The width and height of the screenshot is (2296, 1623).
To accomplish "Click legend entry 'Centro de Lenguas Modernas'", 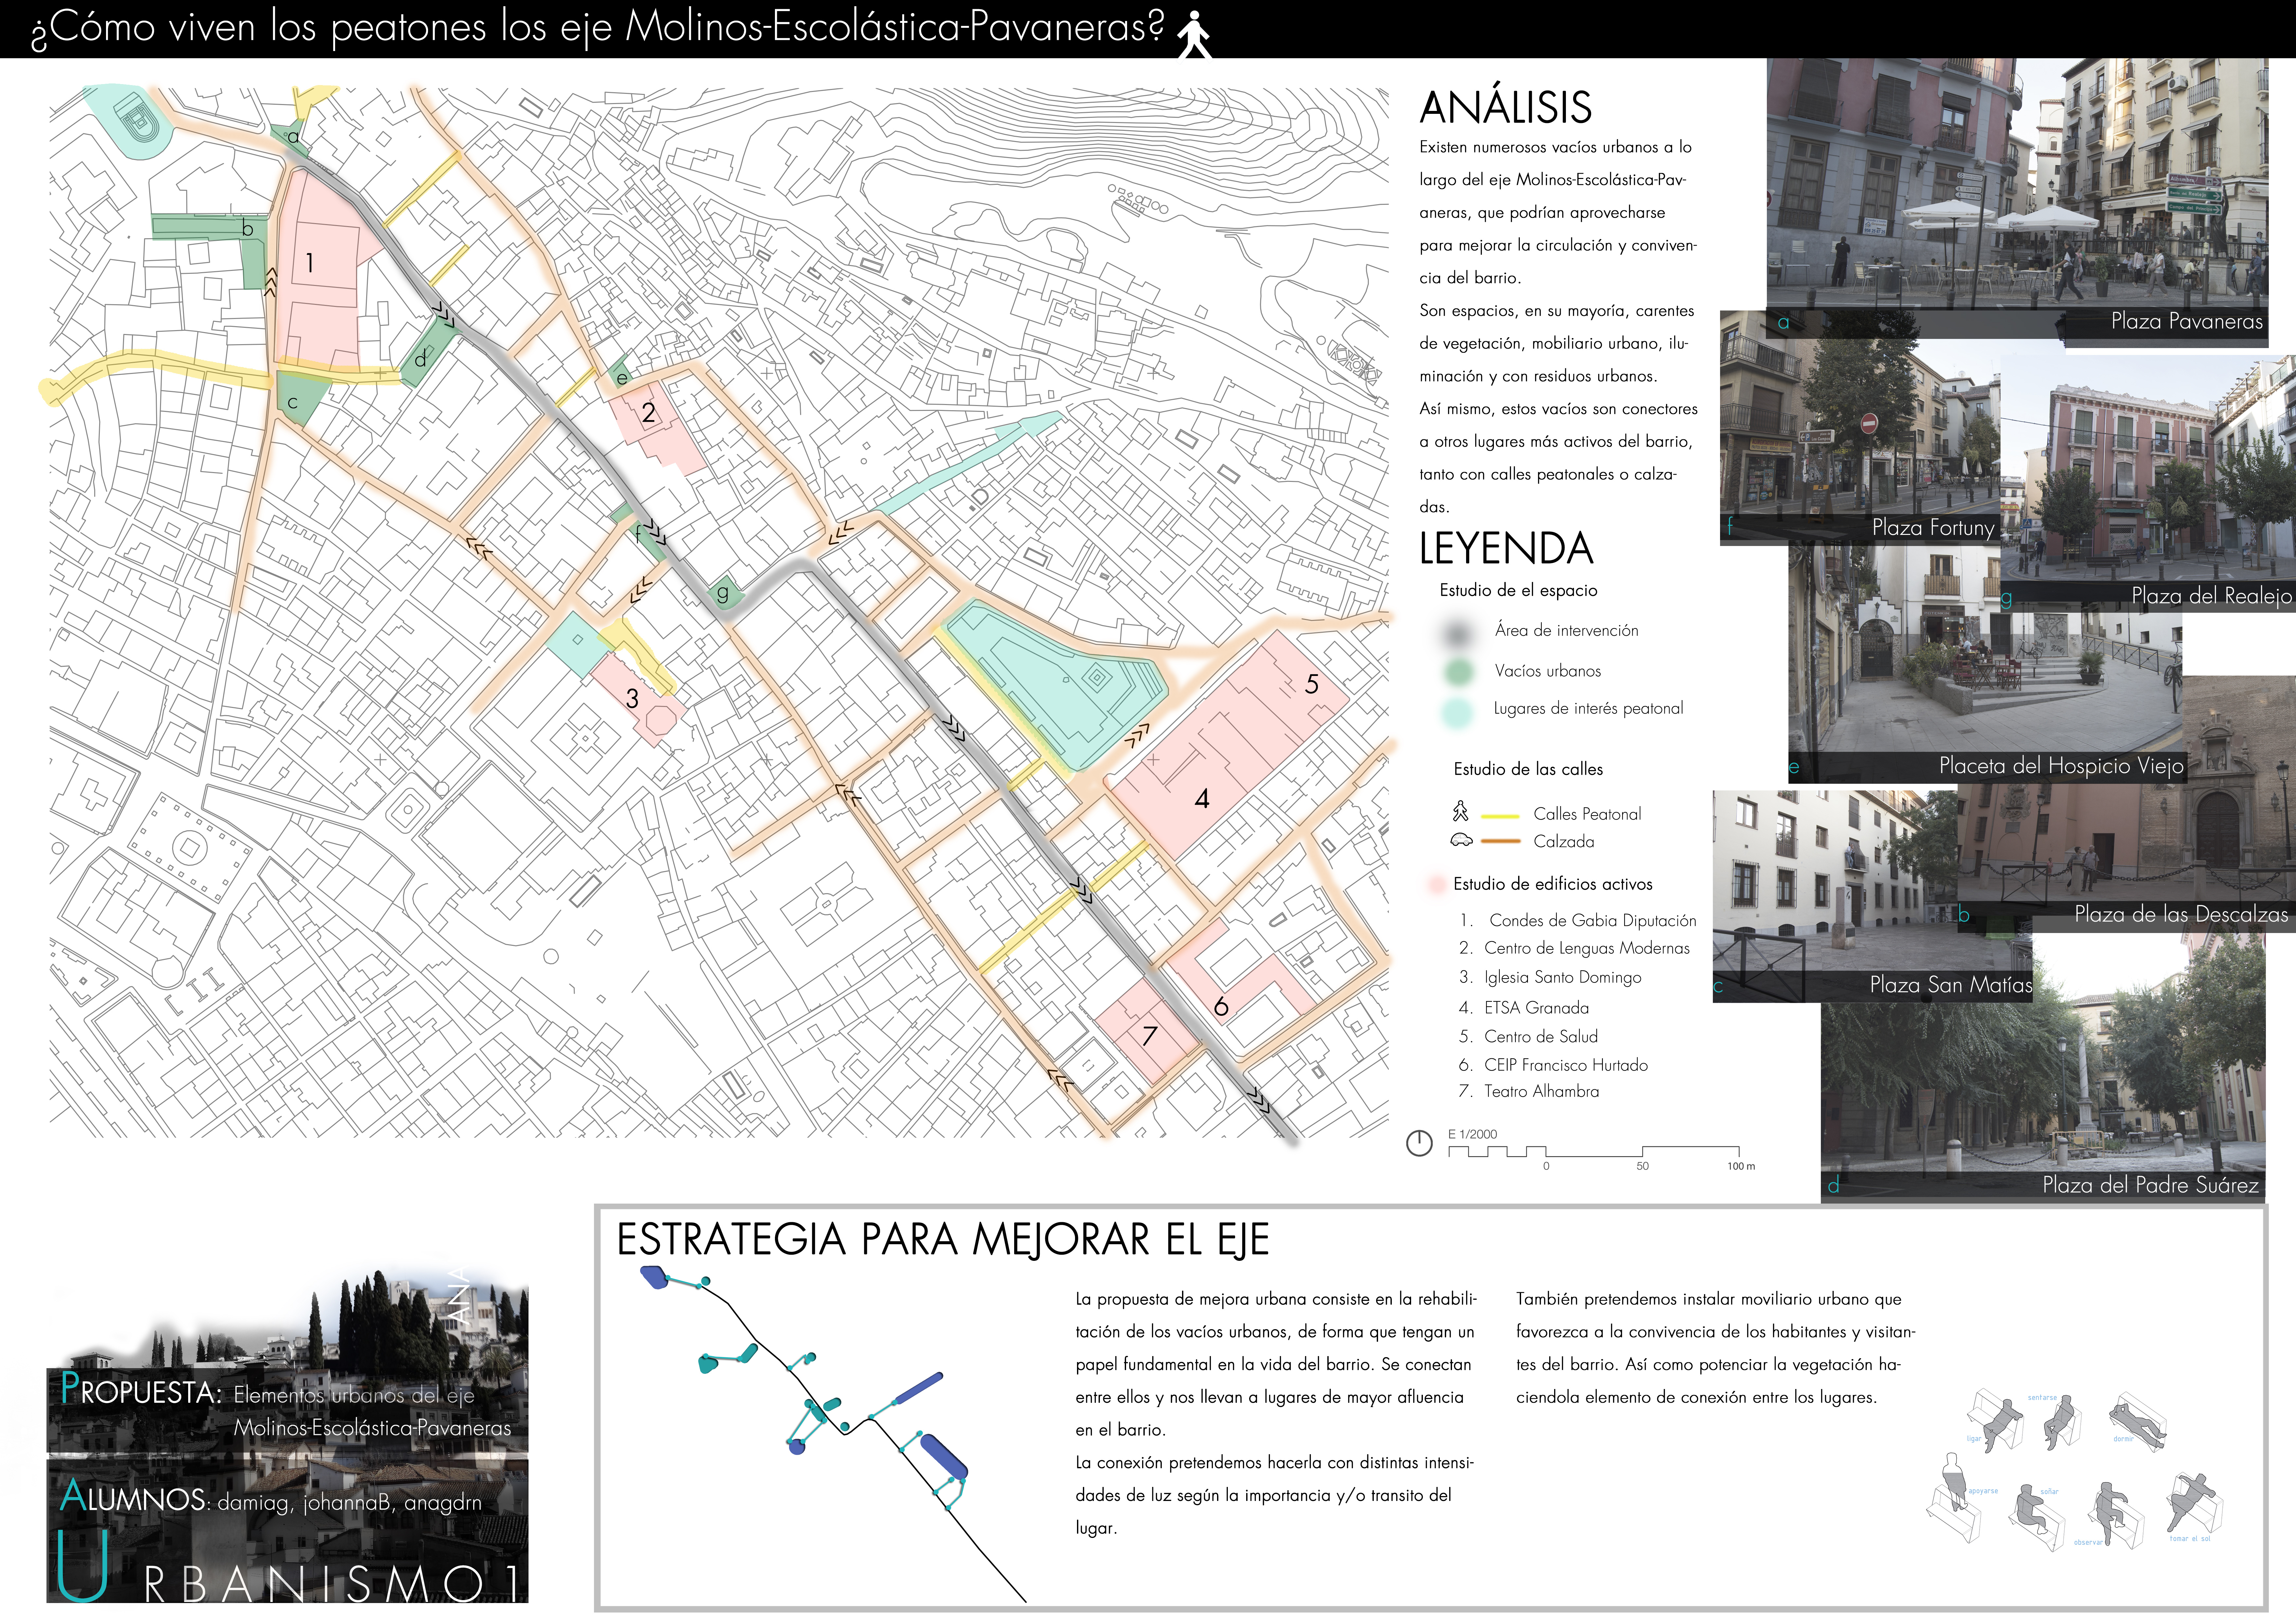I will coord(1587,948).
